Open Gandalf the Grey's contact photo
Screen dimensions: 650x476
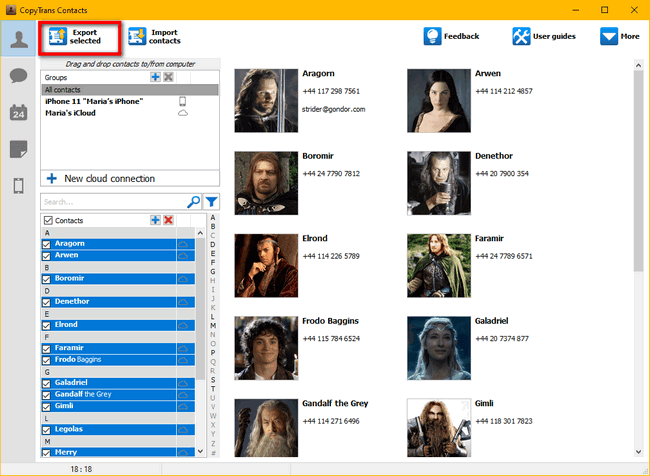point(266,428)
